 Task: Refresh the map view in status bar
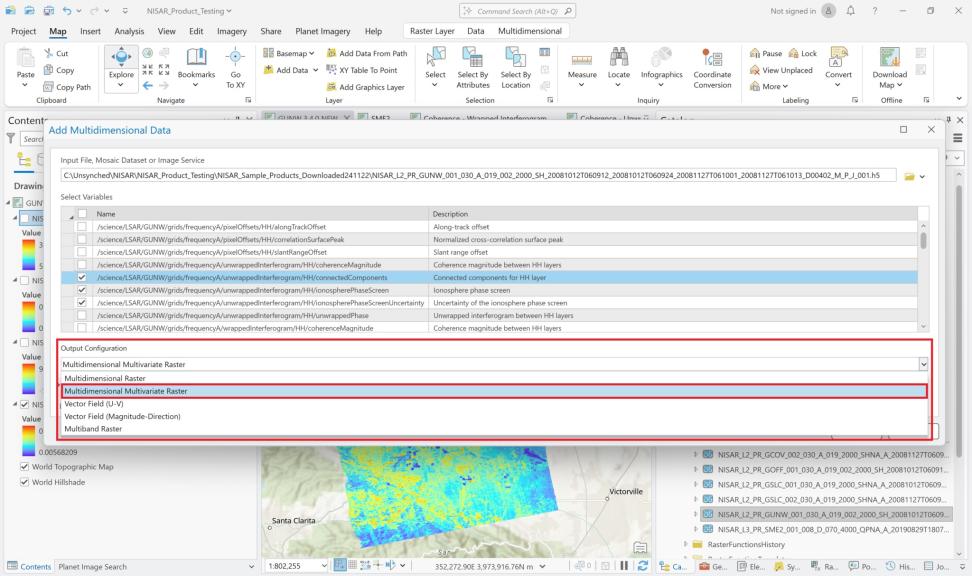point(643,565)
